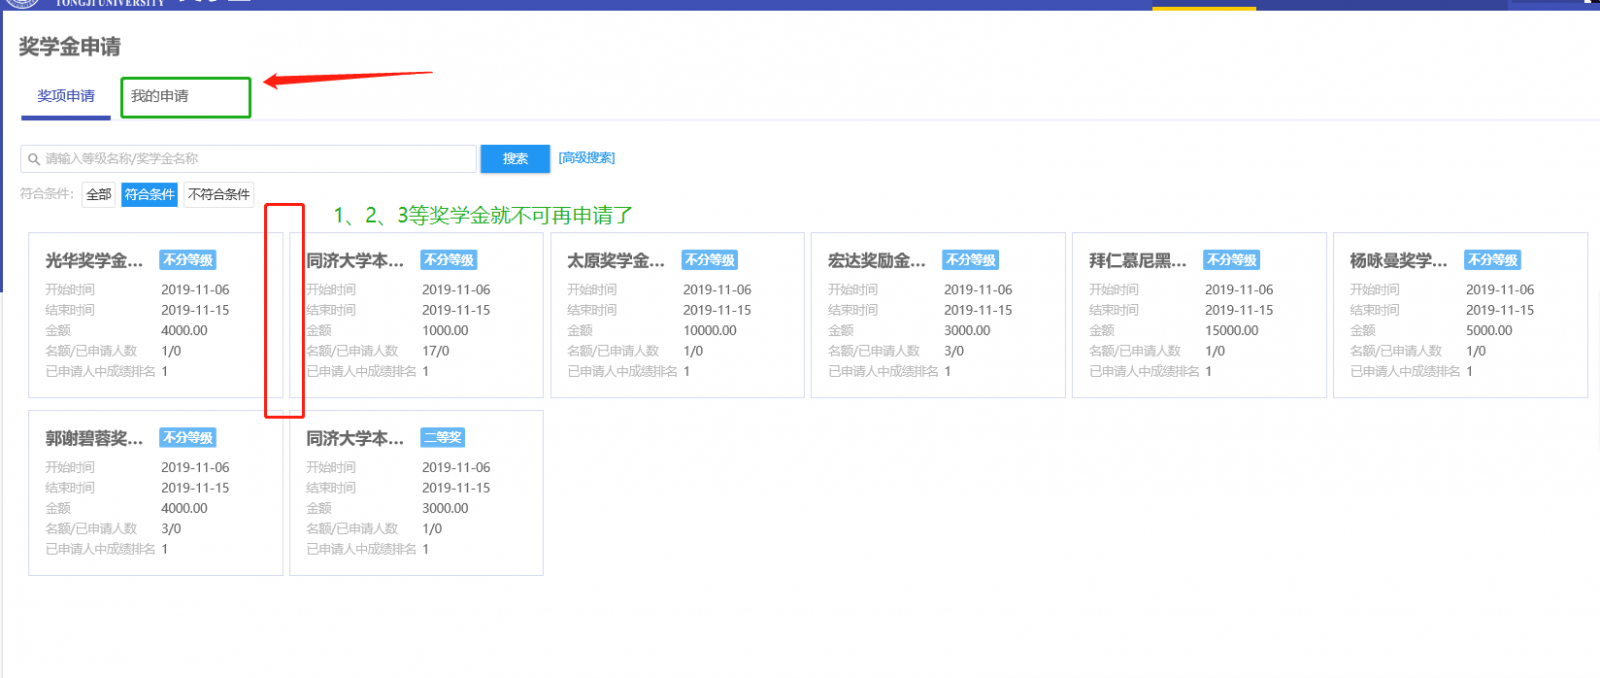Select the 3000.00 amount on 宏达奖励金 card
Screen dimensions: 1600x678
pyautogui.click(x=967, y=331)
